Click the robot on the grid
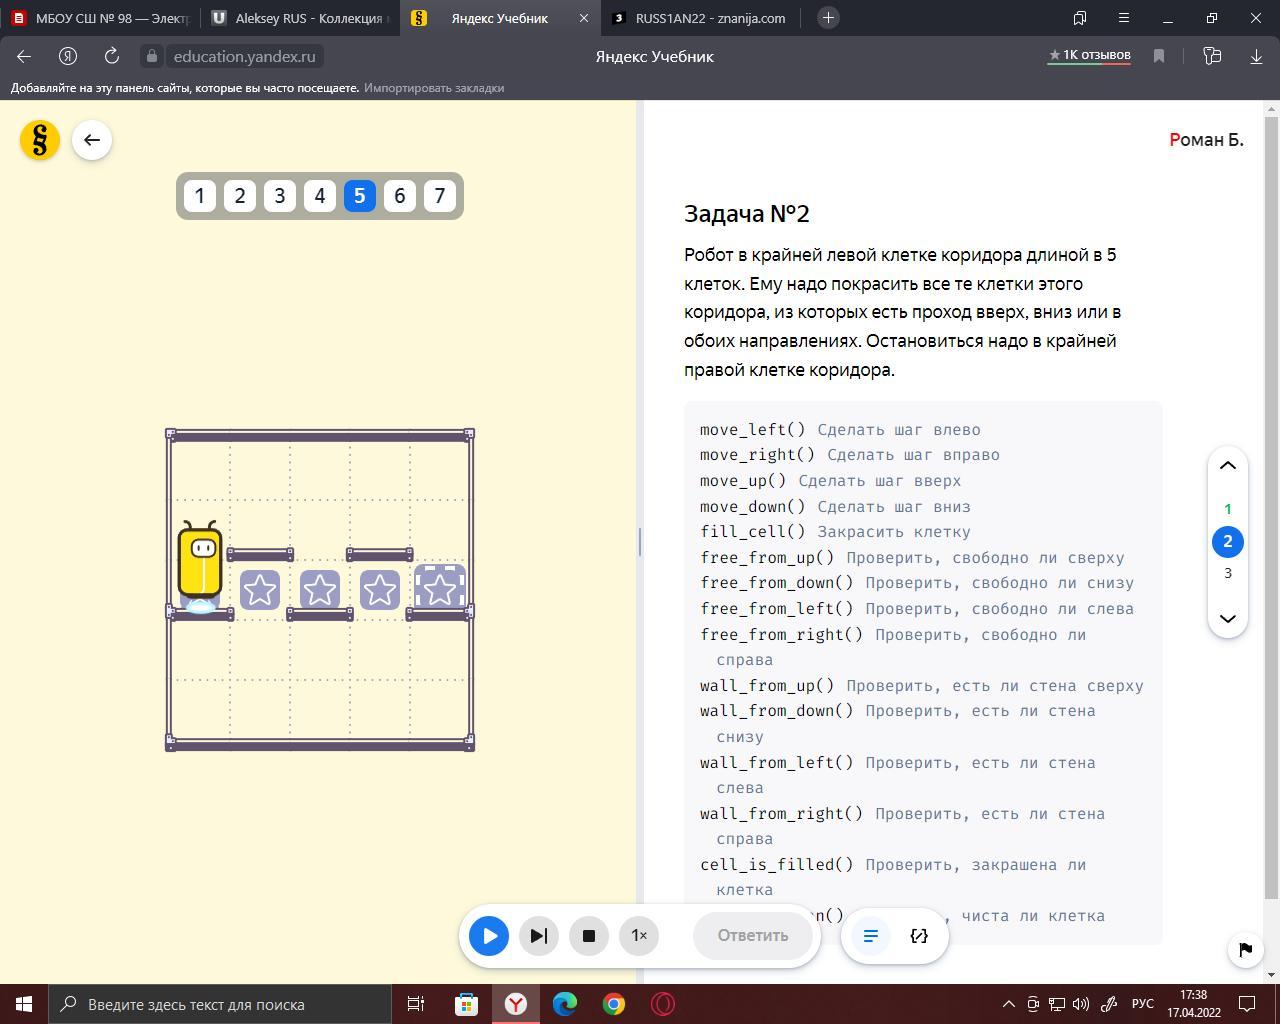The width and height of the screenshot is (1280, 1024). click(200, 566)
